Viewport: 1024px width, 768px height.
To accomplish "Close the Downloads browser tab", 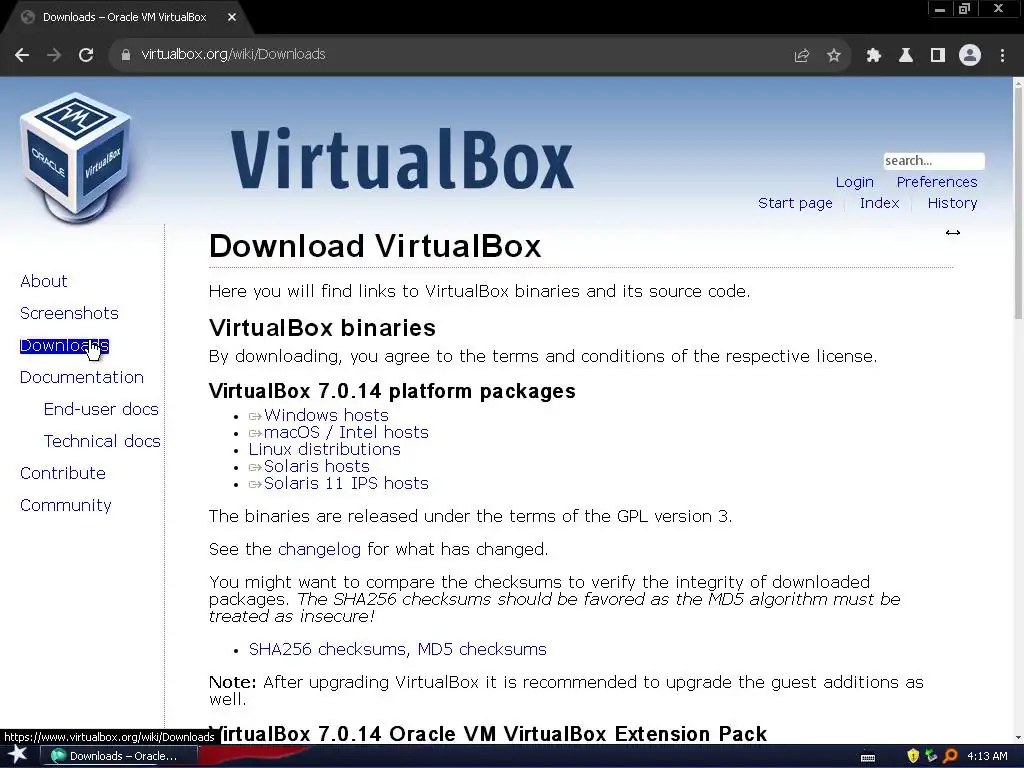I will click(232, 18).
